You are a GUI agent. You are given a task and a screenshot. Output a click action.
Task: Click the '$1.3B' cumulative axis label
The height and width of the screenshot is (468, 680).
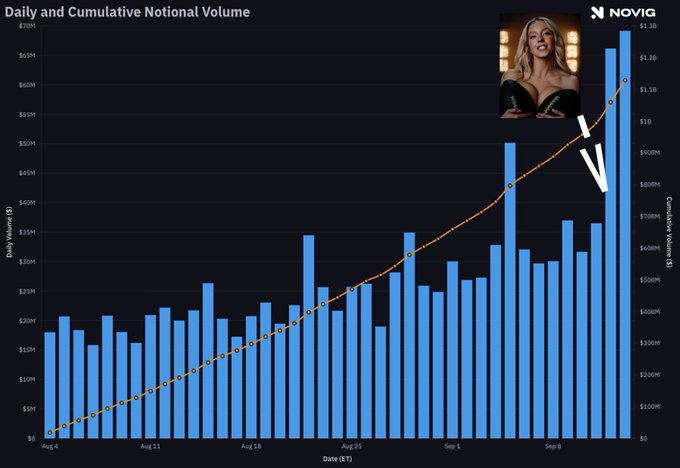point(648,26)
